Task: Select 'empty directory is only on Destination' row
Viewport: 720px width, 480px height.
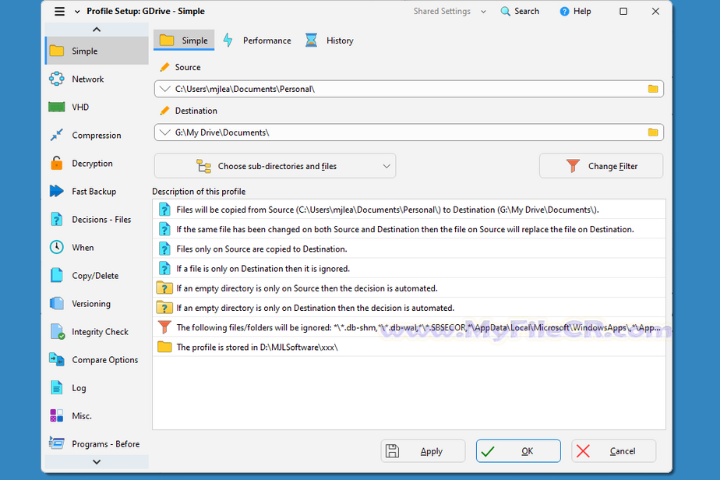Action: click(x=409, y=308)
